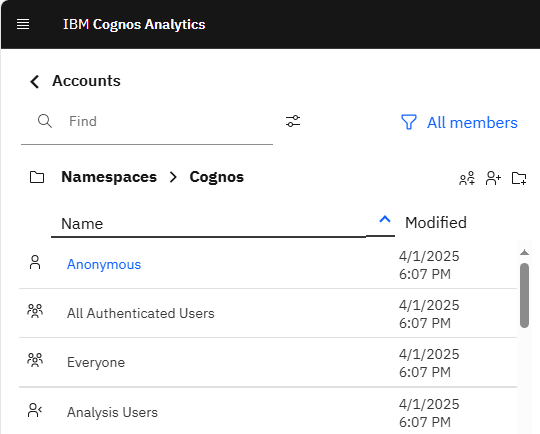This screenshot has width=540, height=434.
Task: Click the new group icon
Action: pyautogui.click(x=467, y=178)
